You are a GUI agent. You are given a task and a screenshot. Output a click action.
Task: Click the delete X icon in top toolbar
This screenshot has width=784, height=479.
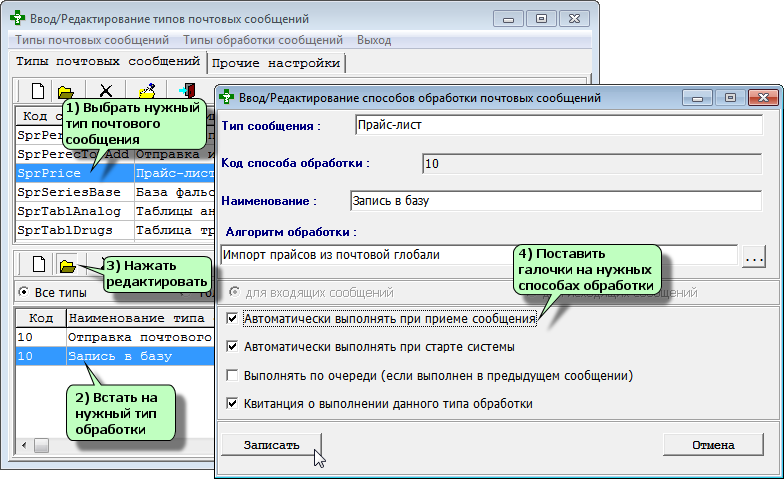click(106, 92)
